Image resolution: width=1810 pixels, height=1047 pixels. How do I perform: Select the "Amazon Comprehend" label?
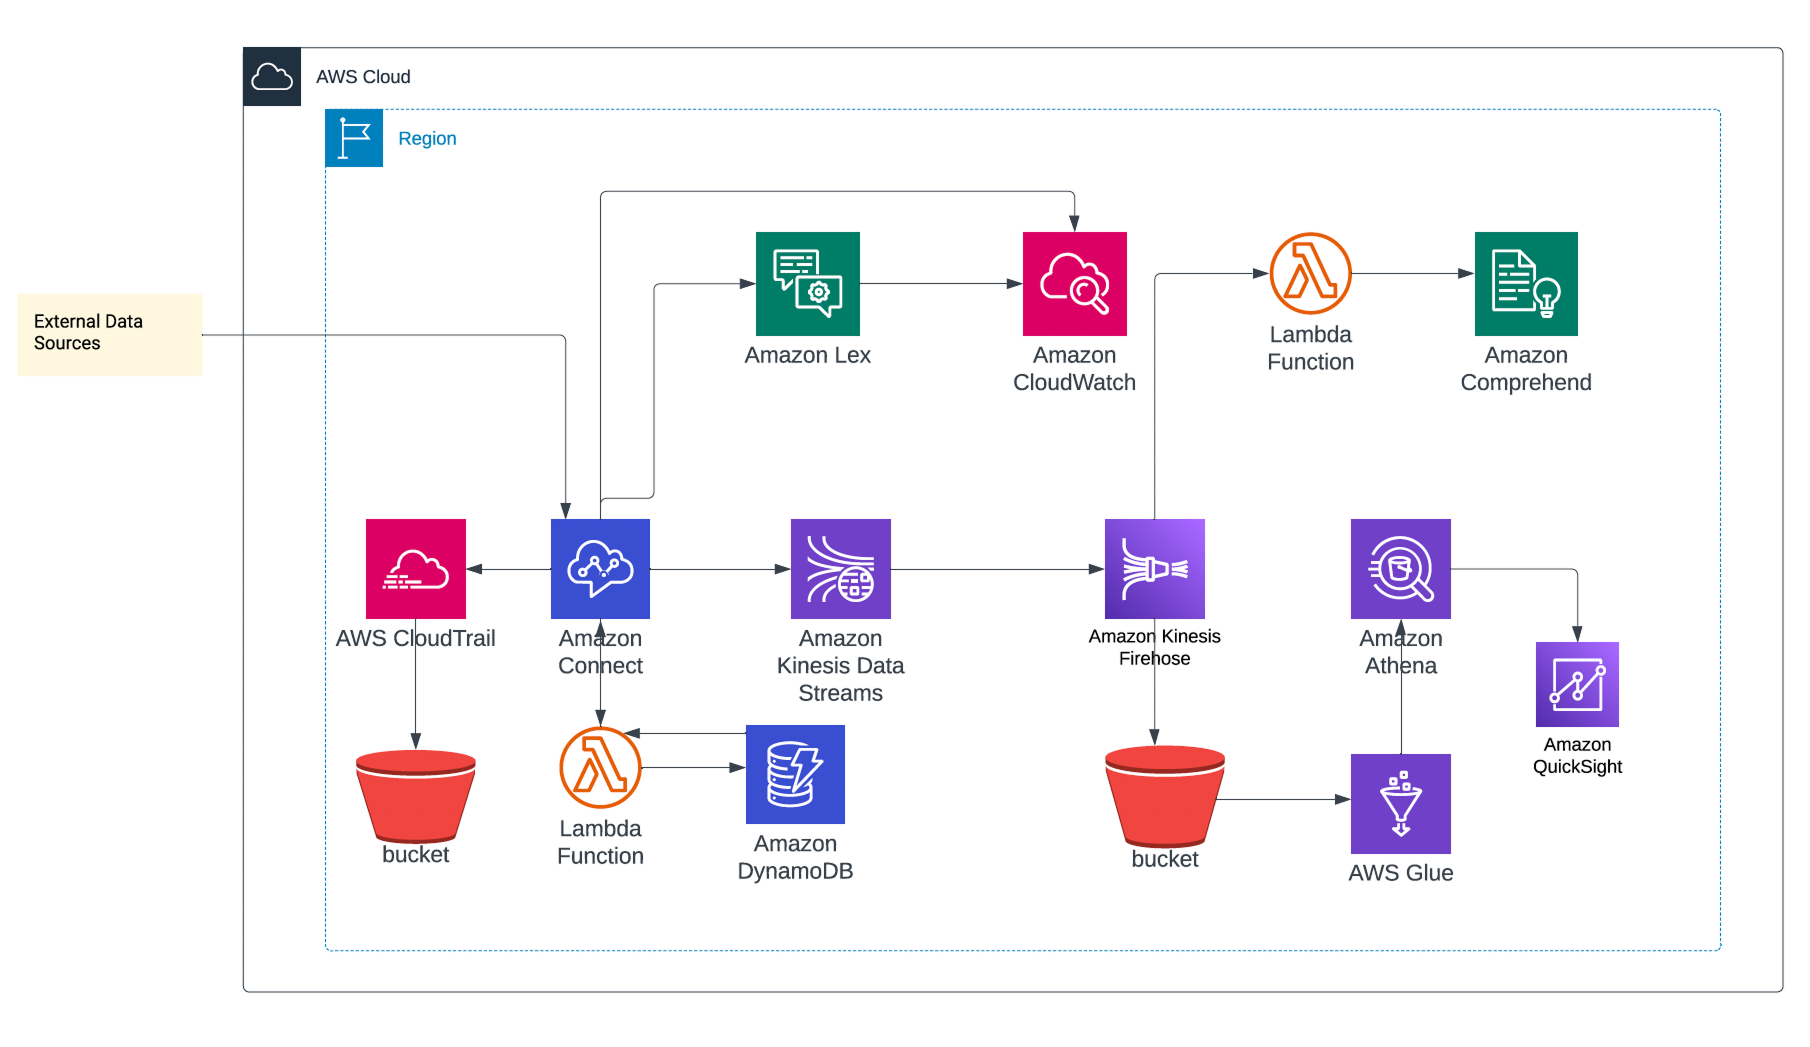[x=1526, y=369]
